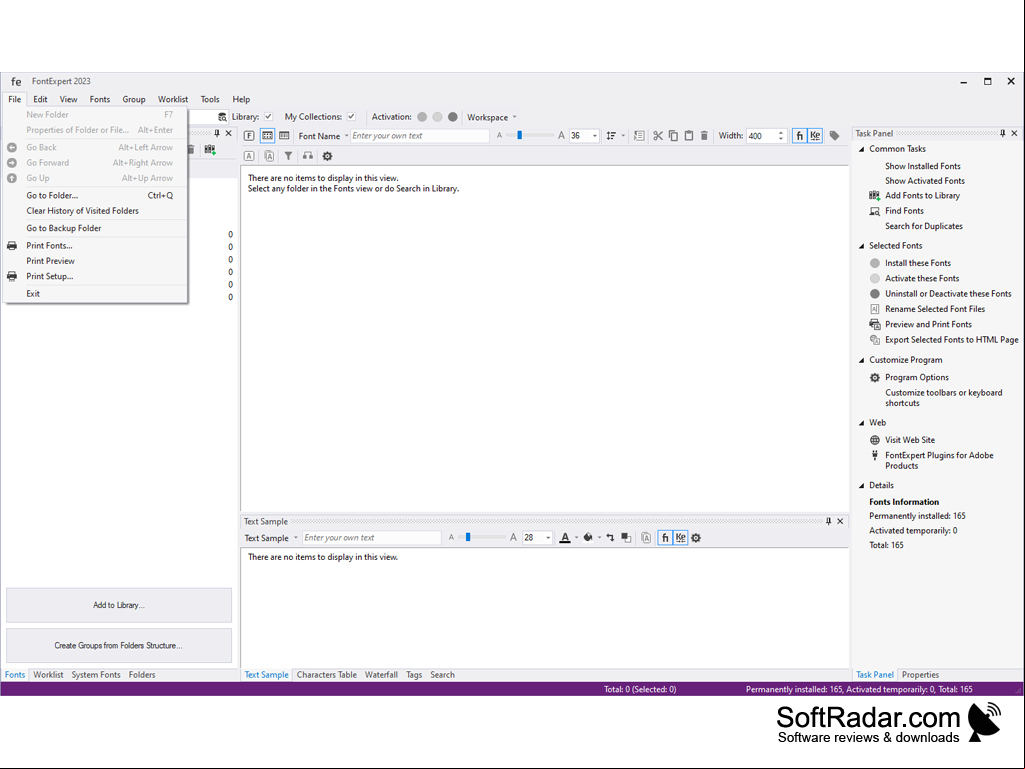Collapse the Web section

coord(862,423)
